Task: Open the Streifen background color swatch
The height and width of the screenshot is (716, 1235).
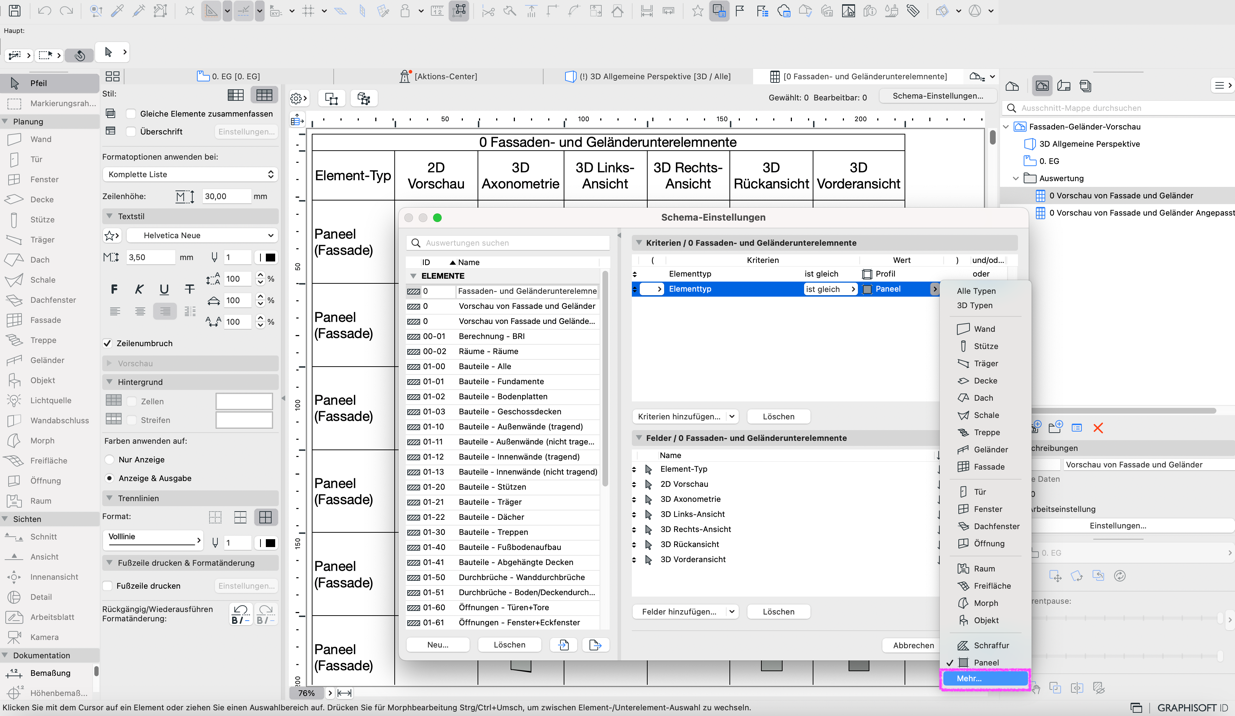Action: coord(244,420)
